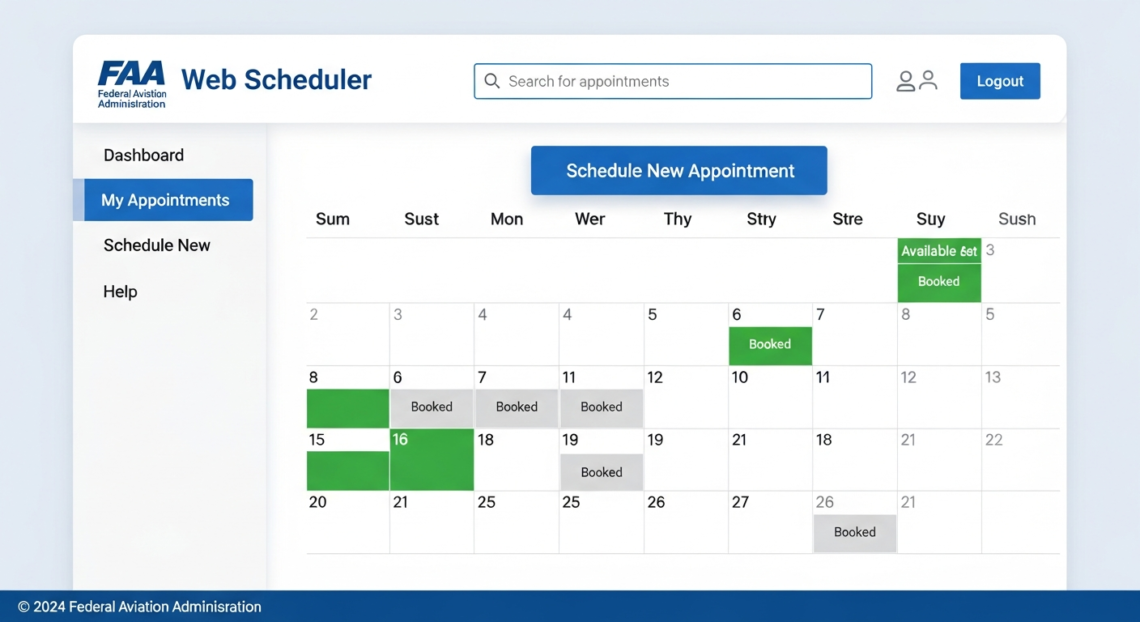Click the Booked slot beneath the Available Slot
This screenshot has height=622, width=1140.
[938, 281]
